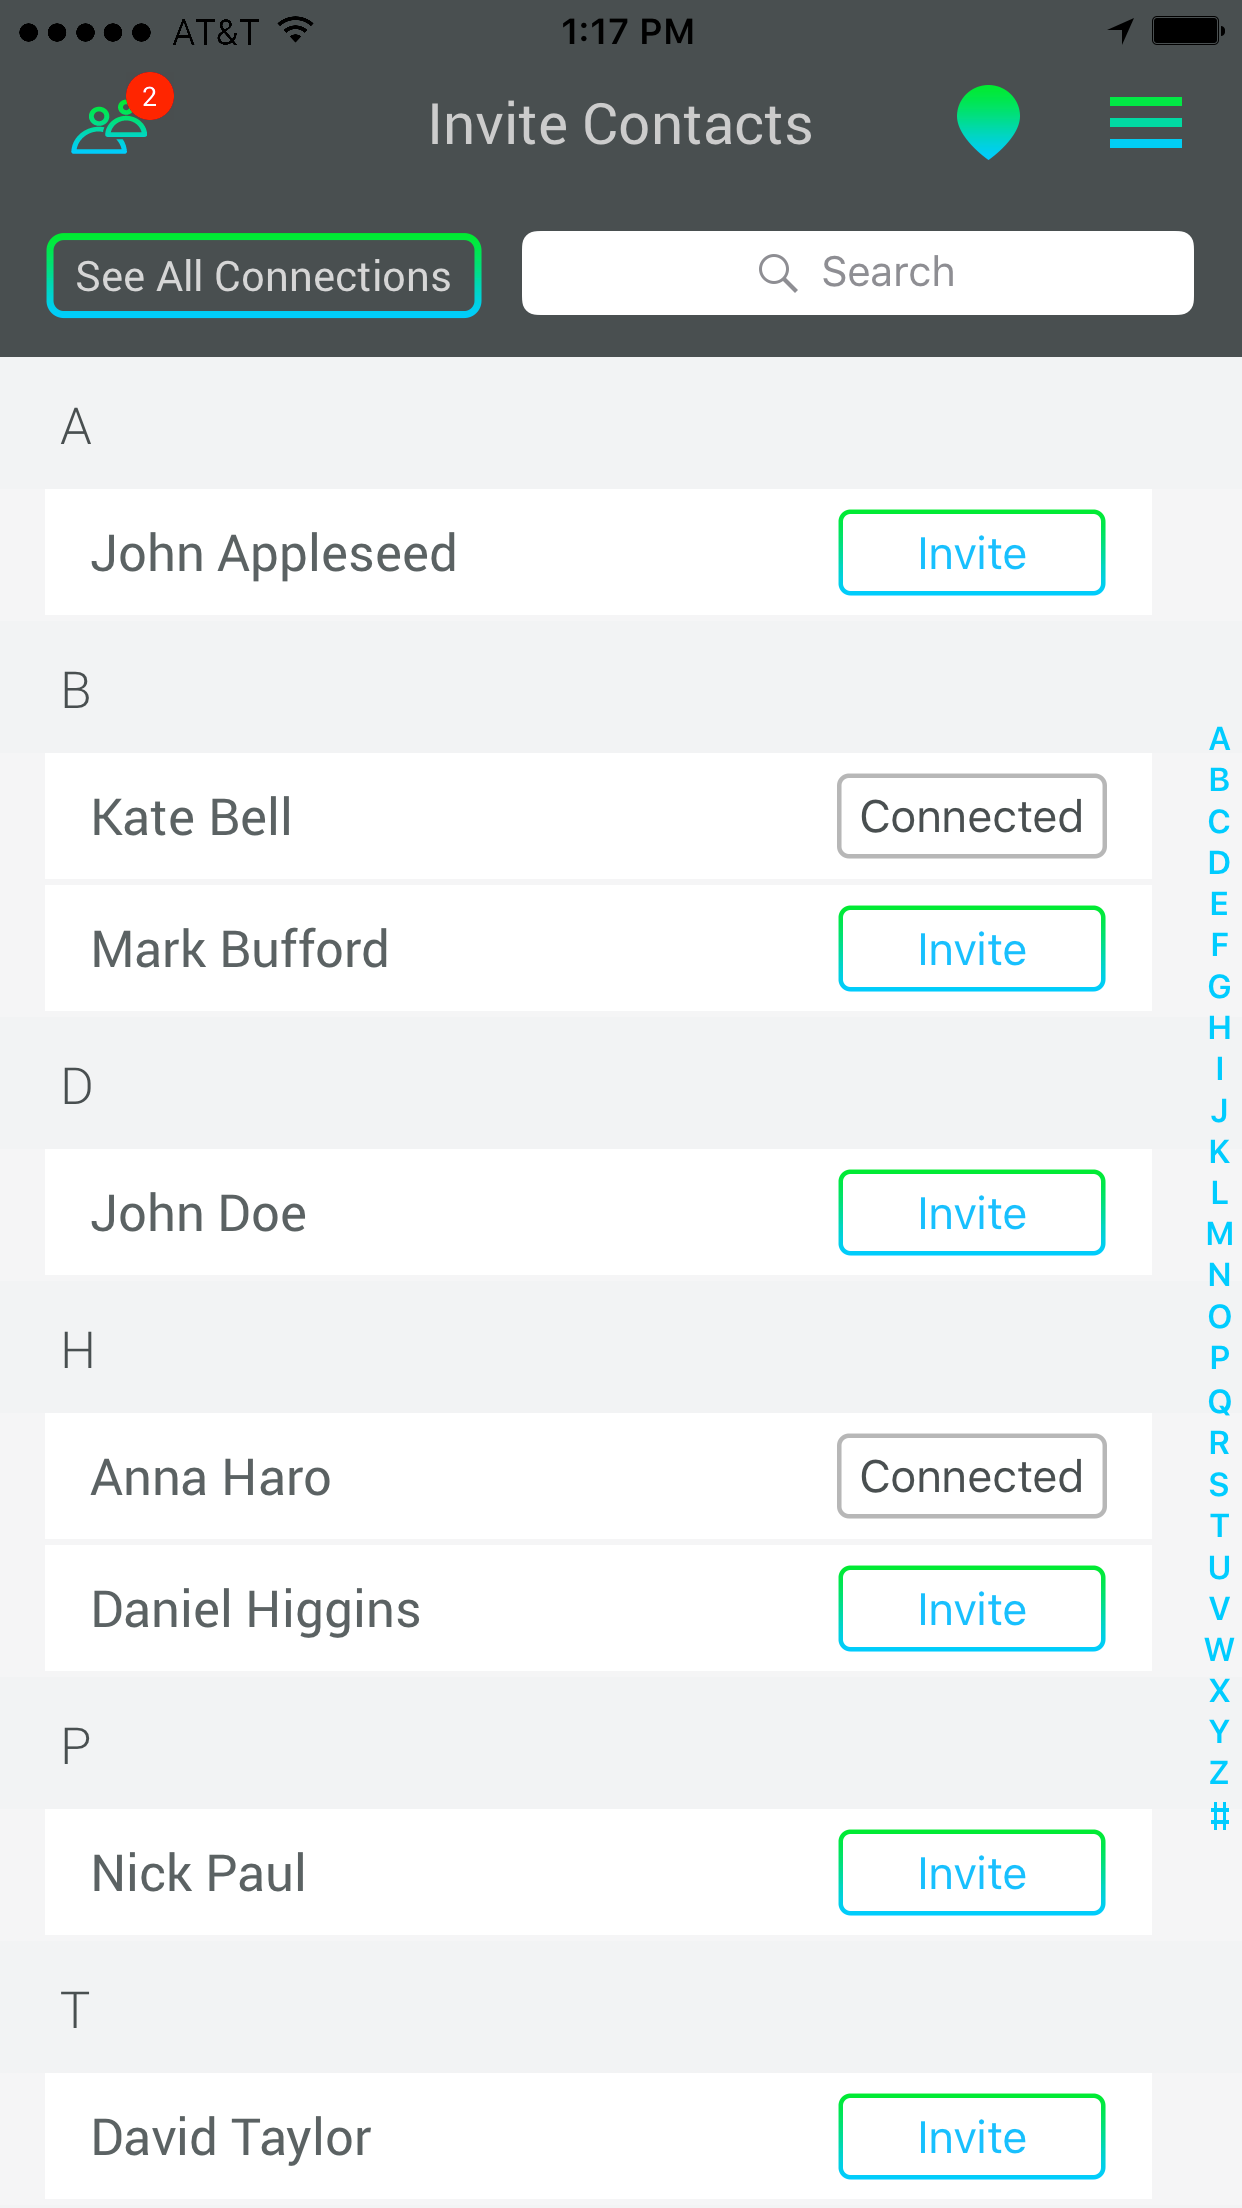The width and height of the screenshot is (1242, 2208).
Task: Tap the Wi-Fi status icon
Action: (295, 30)
